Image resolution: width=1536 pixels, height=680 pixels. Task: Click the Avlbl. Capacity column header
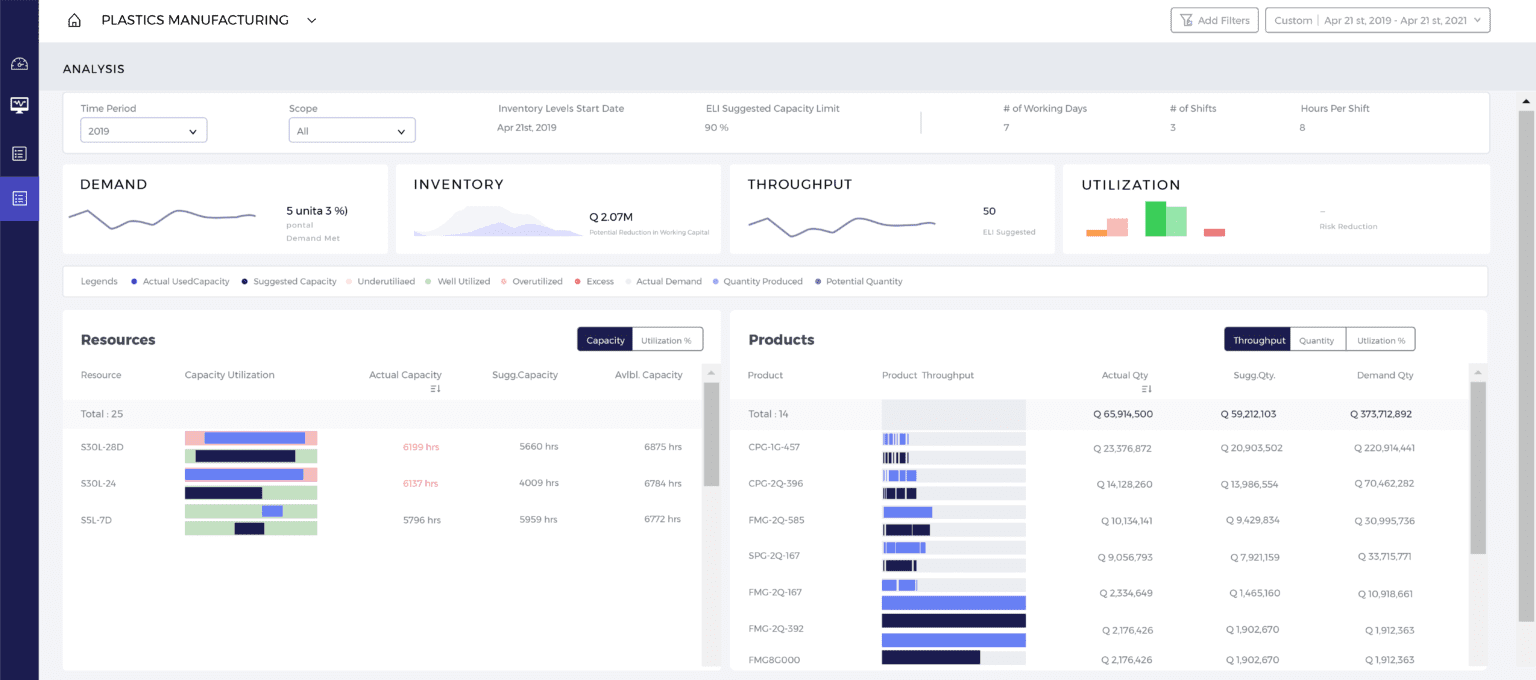[648, 375]
